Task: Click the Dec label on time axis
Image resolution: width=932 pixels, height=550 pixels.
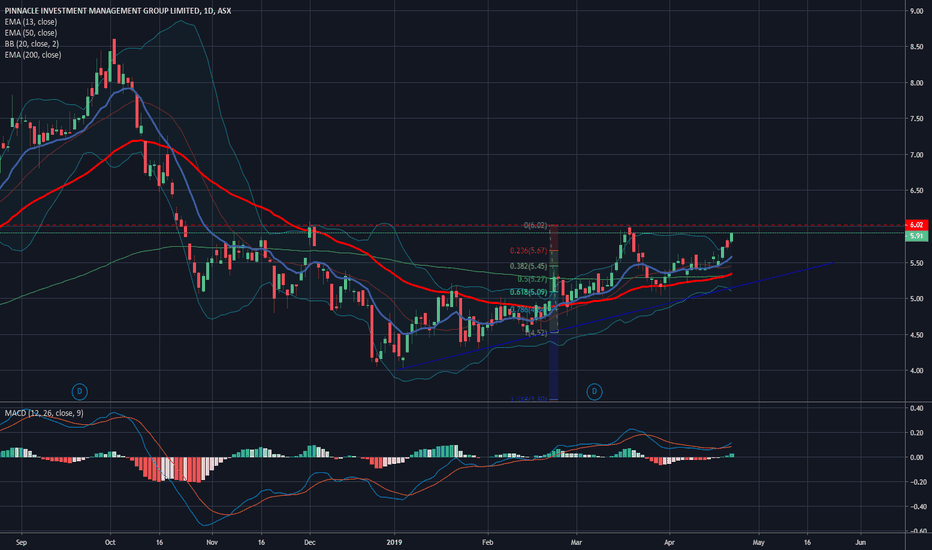Action: coord(310,542)
